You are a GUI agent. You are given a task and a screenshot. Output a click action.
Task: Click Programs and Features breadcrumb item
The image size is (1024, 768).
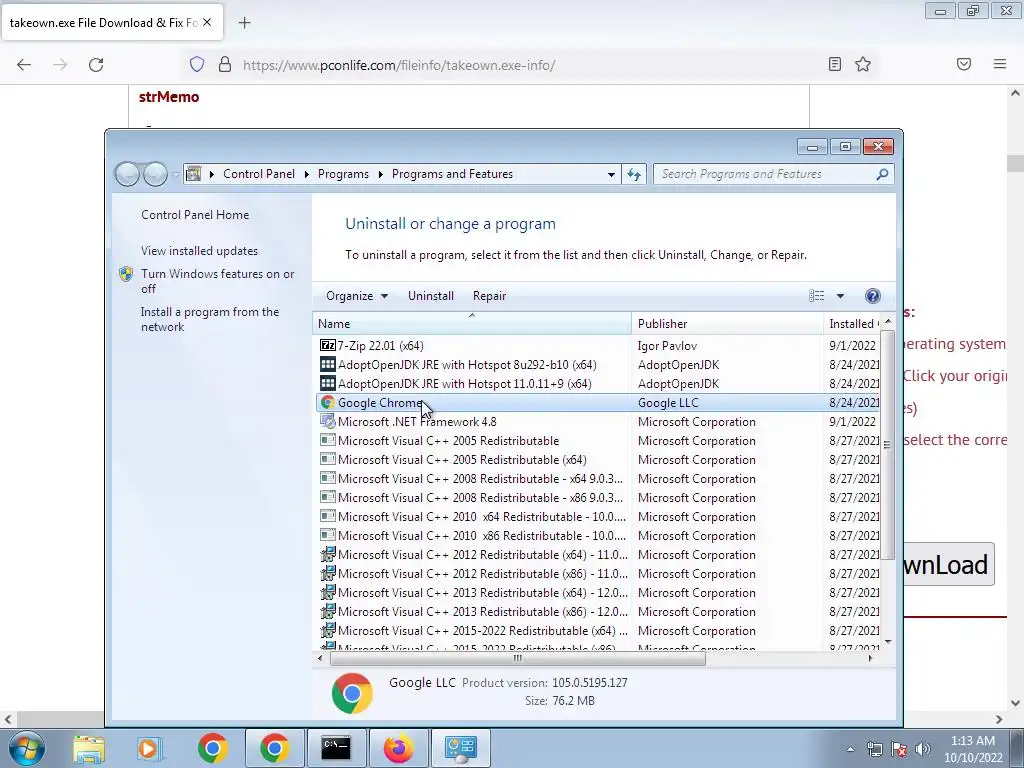pyautogui.click(x=452, y=174)
